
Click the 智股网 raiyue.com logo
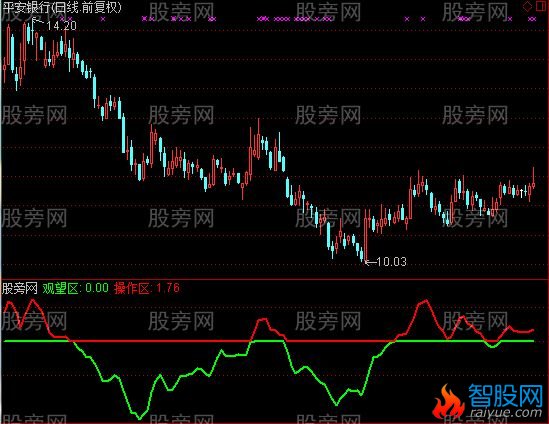pyautogui.click(x=488, y=402)
